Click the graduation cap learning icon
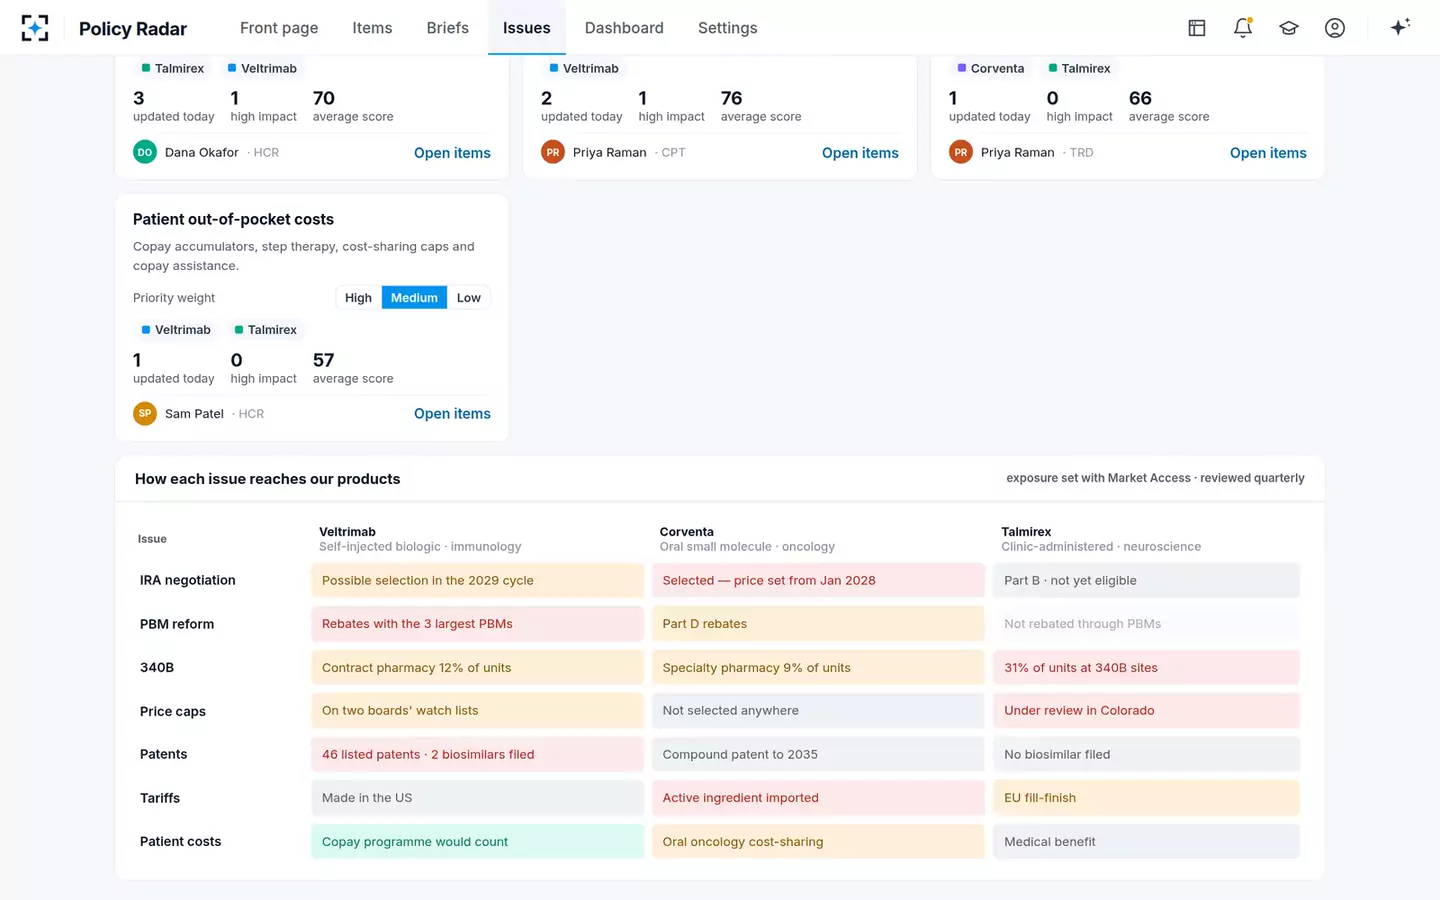Image resolution: width=1440 pixels, height=900 pixels. (x=1289, y=28)
